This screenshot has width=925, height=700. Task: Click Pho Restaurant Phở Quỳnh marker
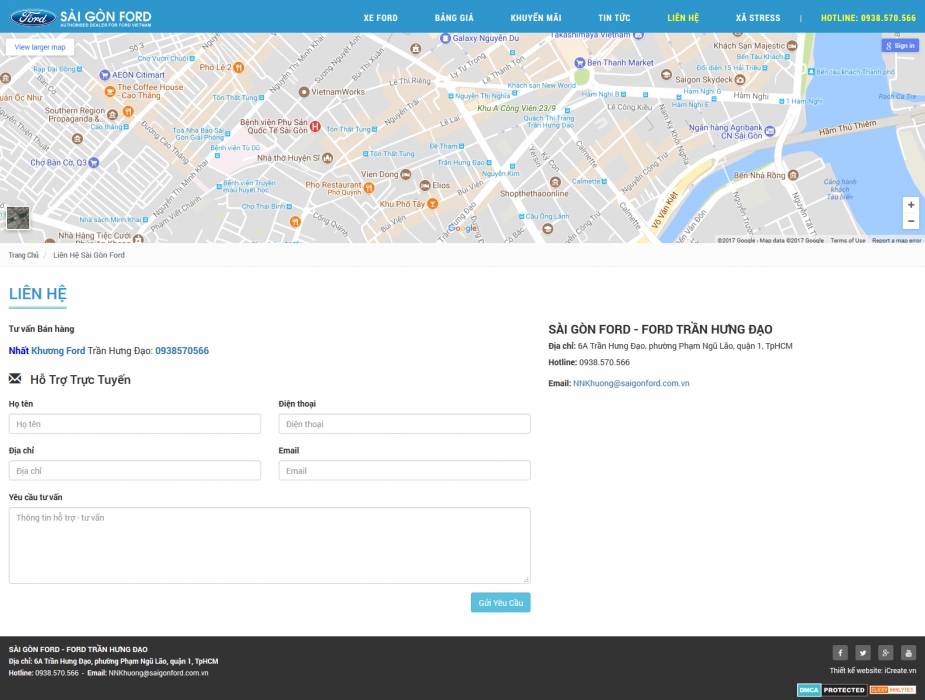point(369,188)
